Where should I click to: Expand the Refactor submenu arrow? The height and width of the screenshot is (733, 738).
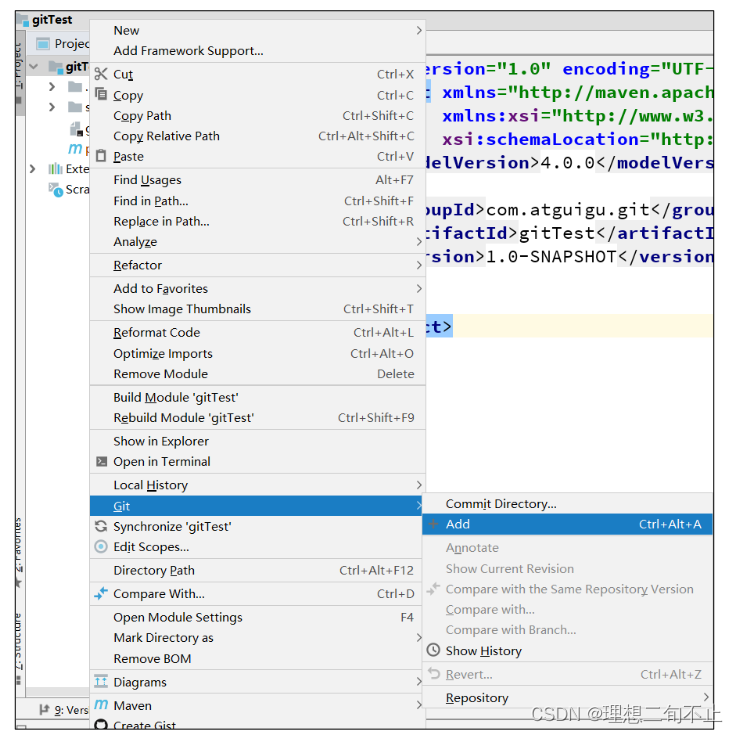click(x=419, y=265)
